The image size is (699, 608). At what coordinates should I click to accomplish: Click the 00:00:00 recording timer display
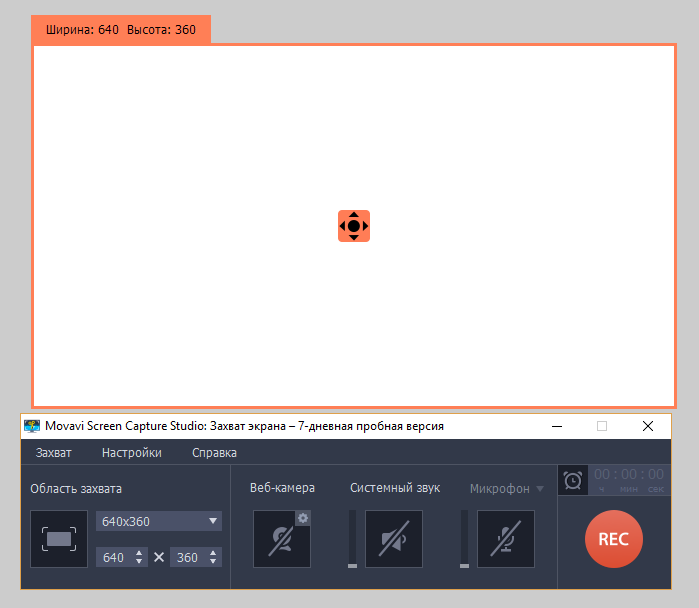click(x=629, y=480)
